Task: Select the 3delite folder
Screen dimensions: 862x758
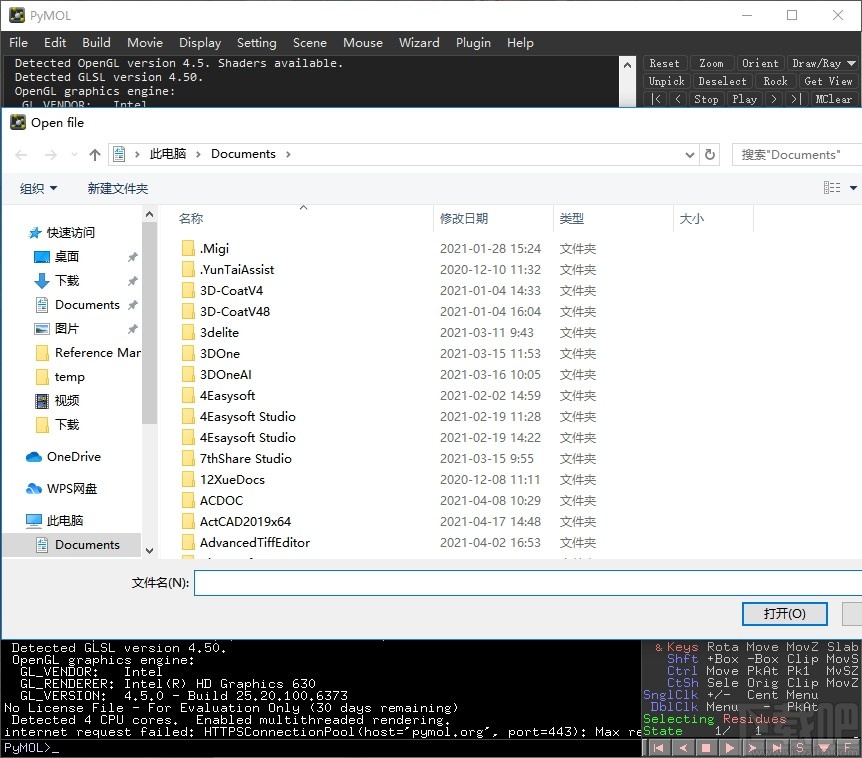Action: 219,333
